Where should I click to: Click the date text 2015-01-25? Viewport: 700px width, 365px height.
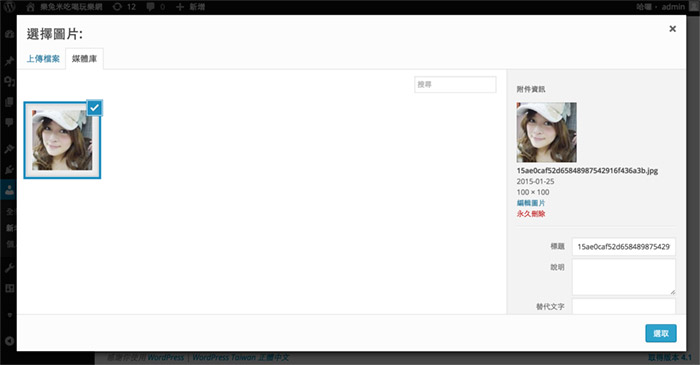pyautogui.click(x=535, y=182)
